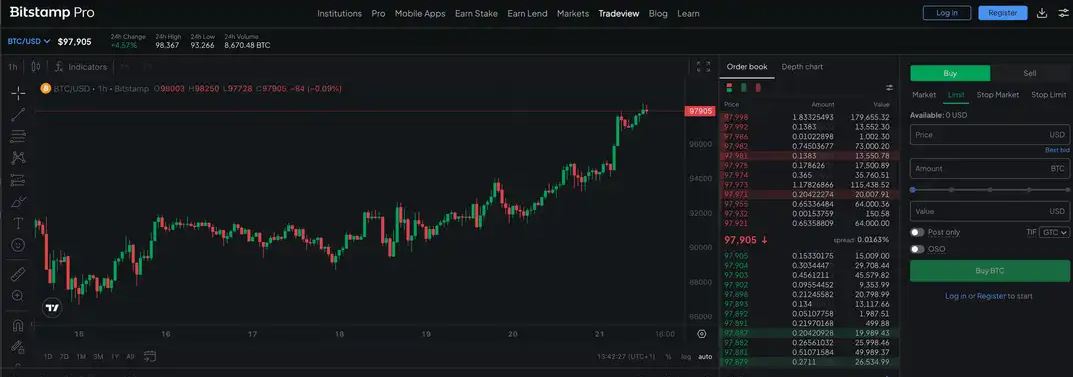Click the candlestick chart style icon
Image resolution: width=1073 pixels, height=377 pixels.
point(36,67)
